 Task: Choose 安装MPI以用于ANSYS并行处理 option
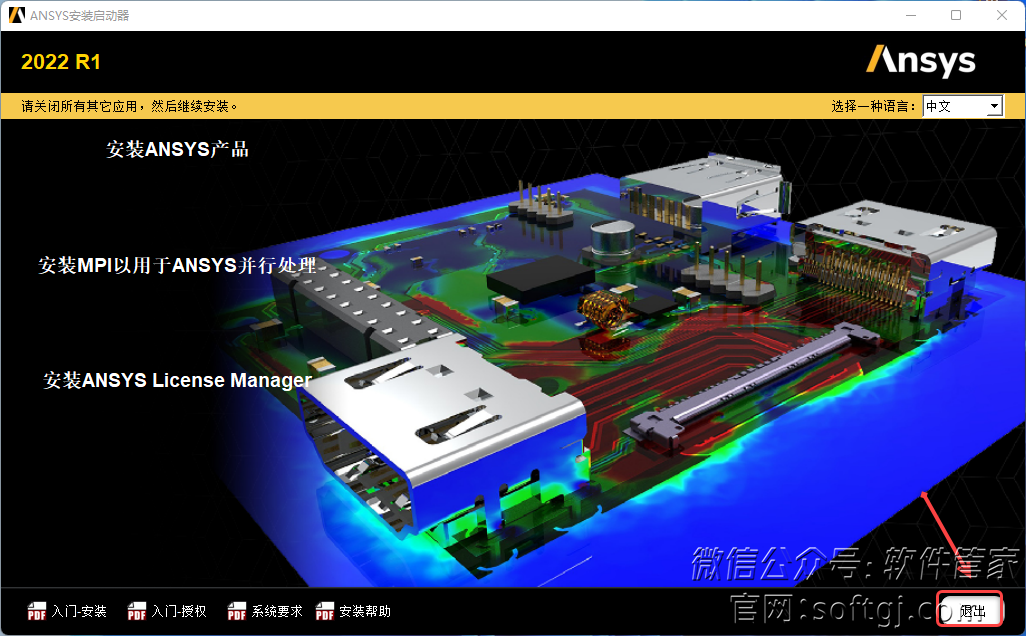(x=177, y=265)
